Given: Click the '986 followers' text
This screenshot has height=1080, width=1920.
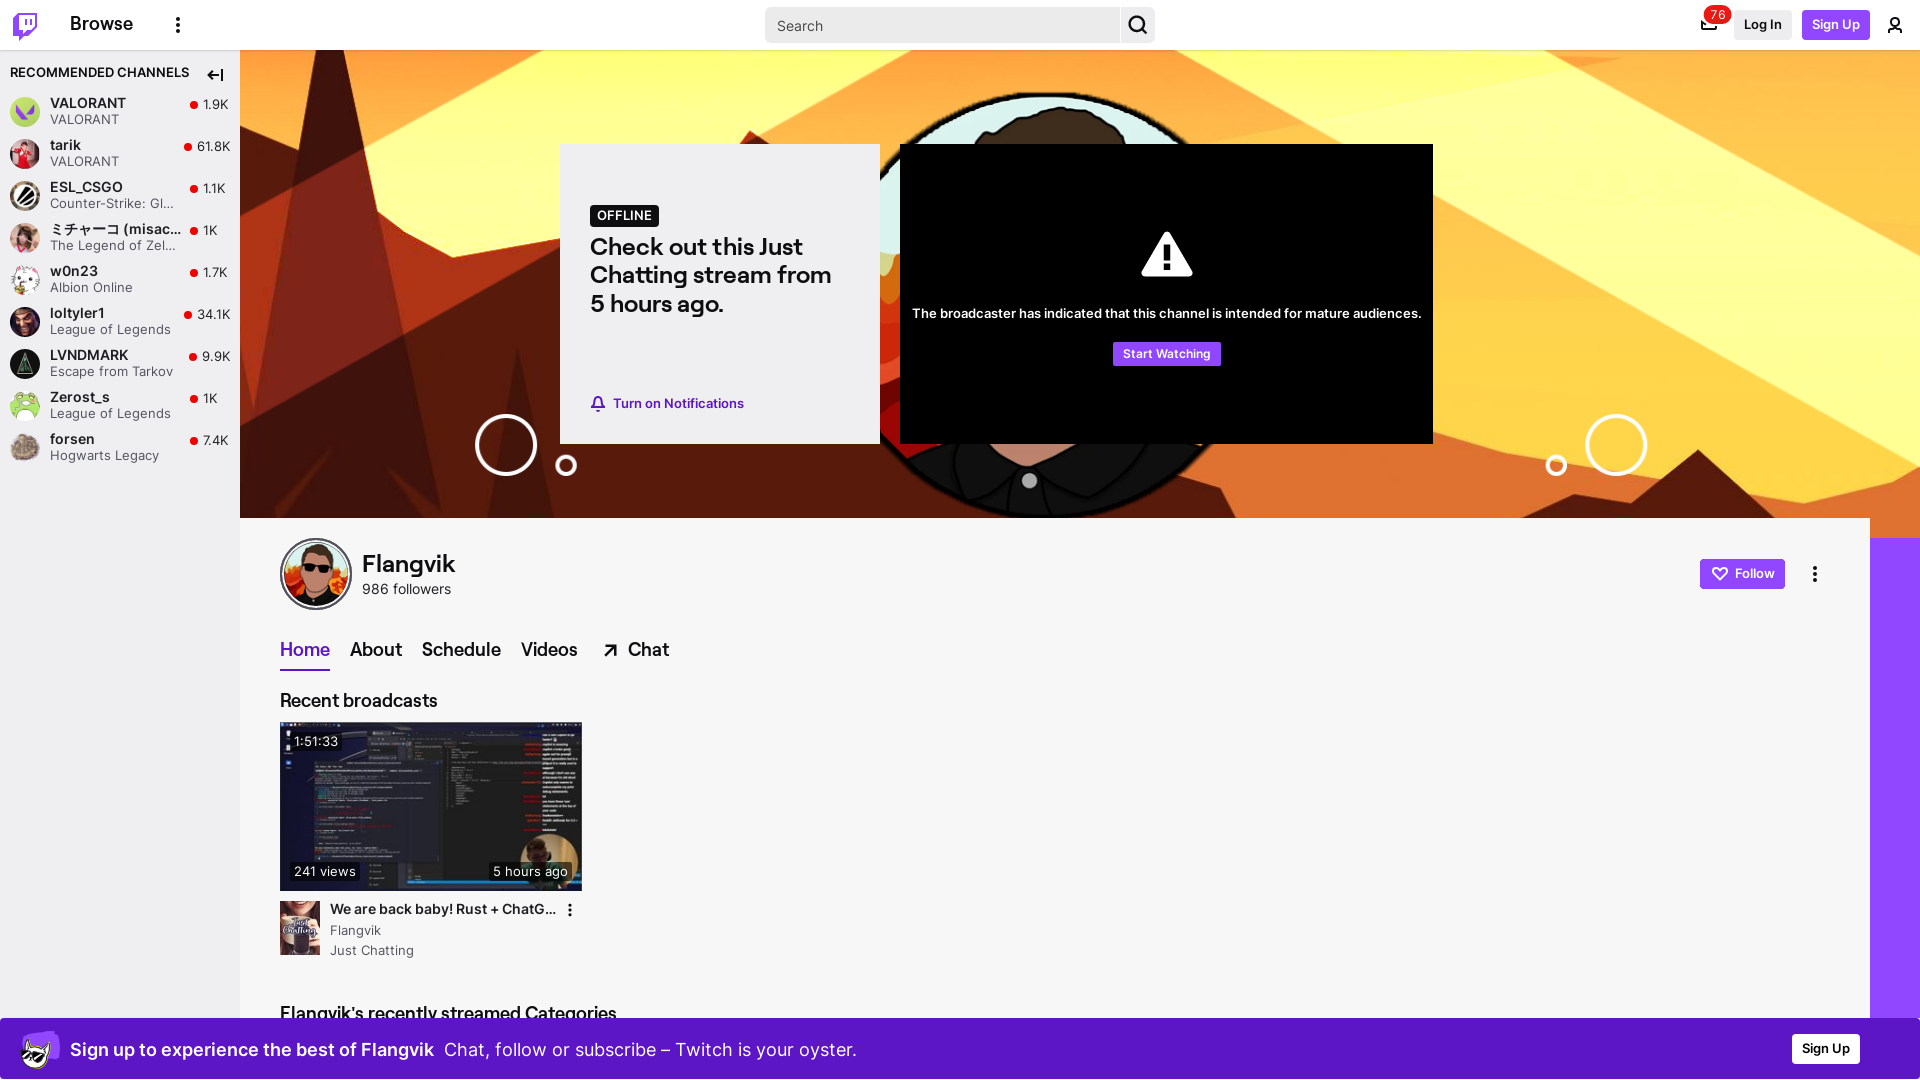Looking at the screenshot, I should coord(406,589).
